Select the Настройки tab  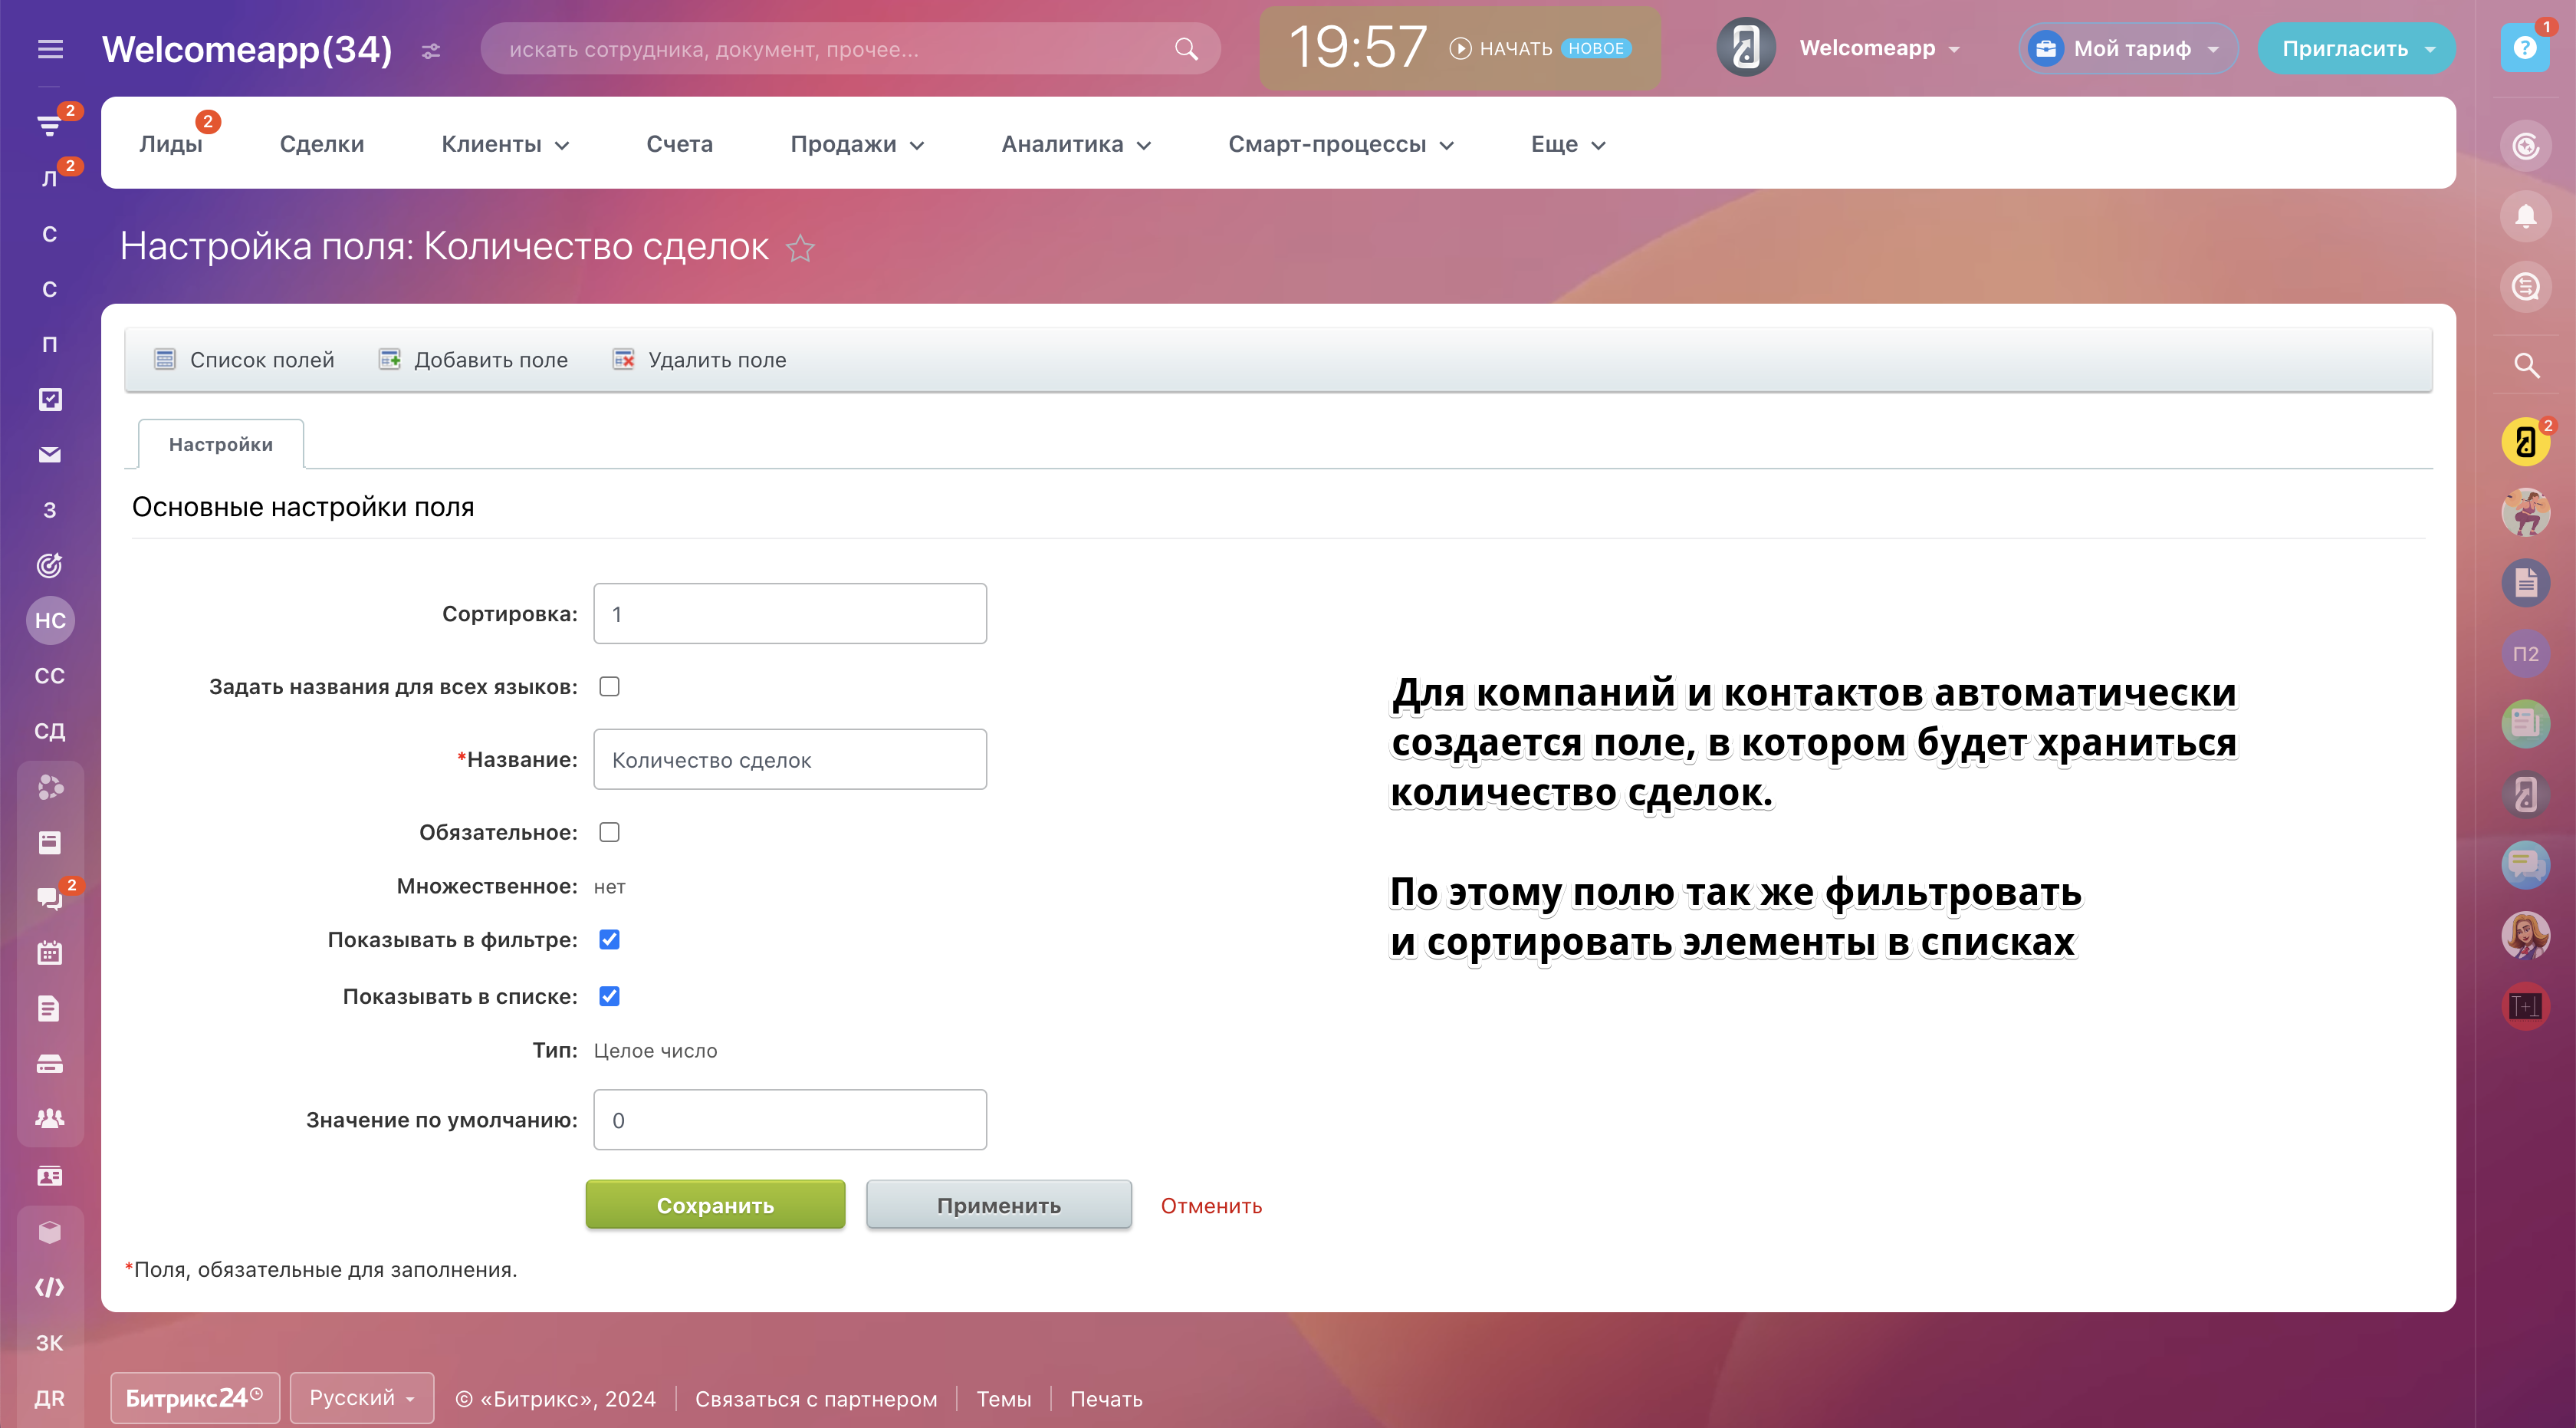tap(221, 444)
